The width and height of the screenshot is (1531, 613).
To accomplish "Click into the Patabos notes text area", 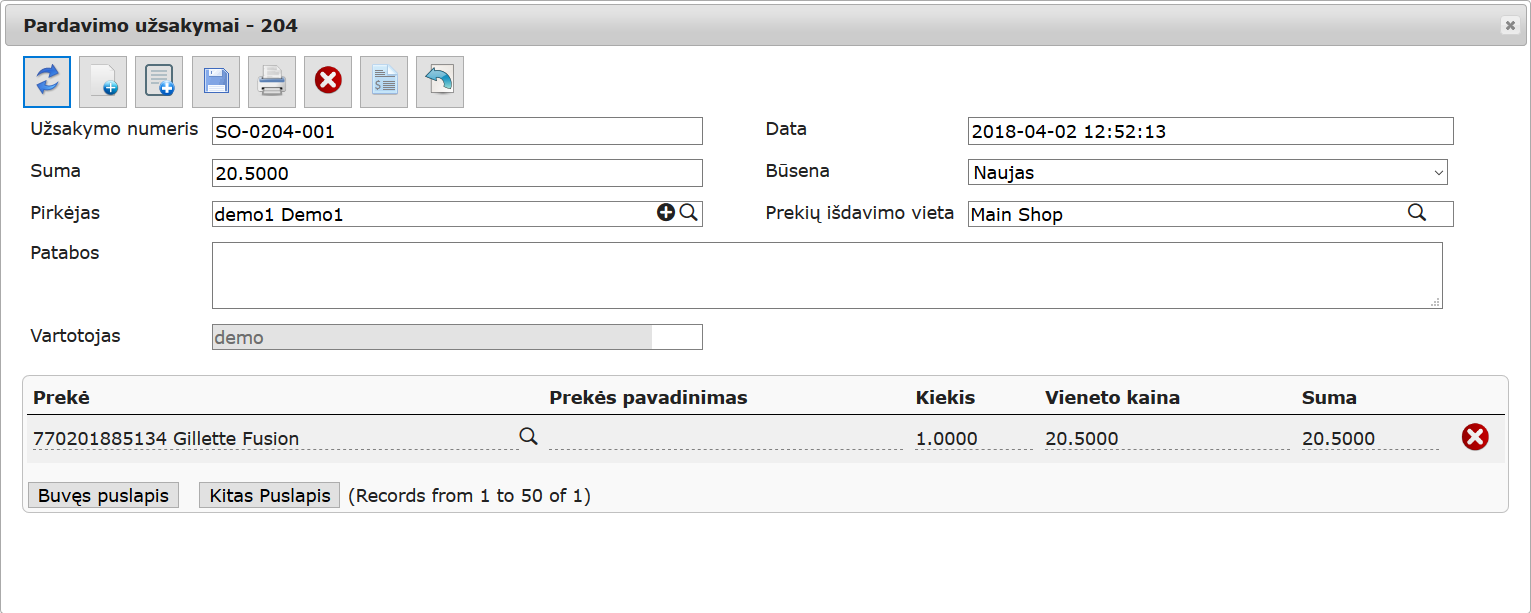I will (x=827, y=275).
